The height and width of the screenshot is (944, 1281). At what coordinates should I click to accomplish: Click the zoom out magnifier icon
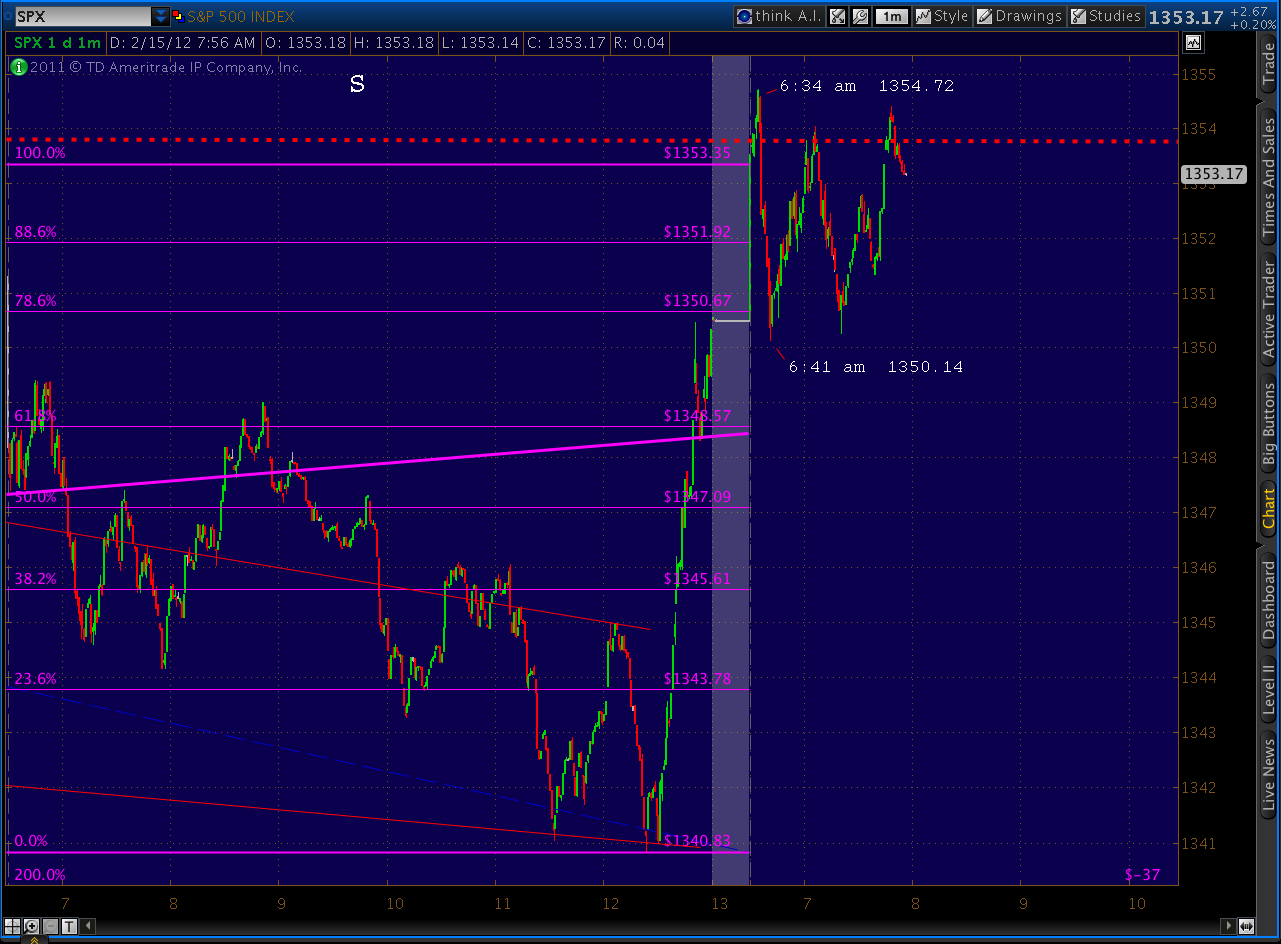tap(50, 926)
